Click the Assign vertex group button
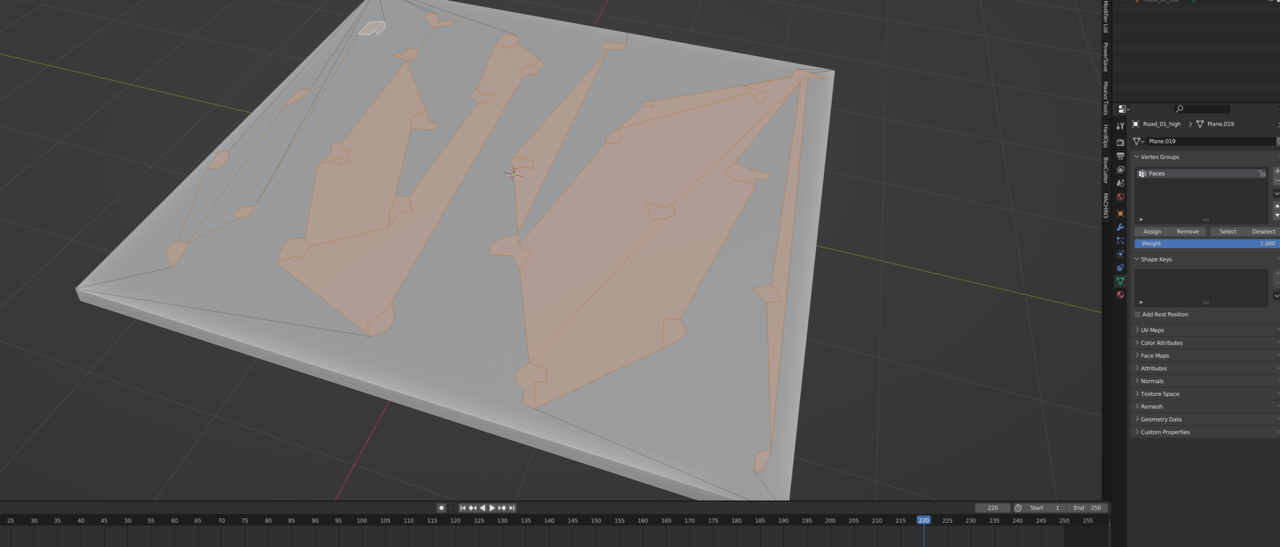 (x=1152, y=231)
